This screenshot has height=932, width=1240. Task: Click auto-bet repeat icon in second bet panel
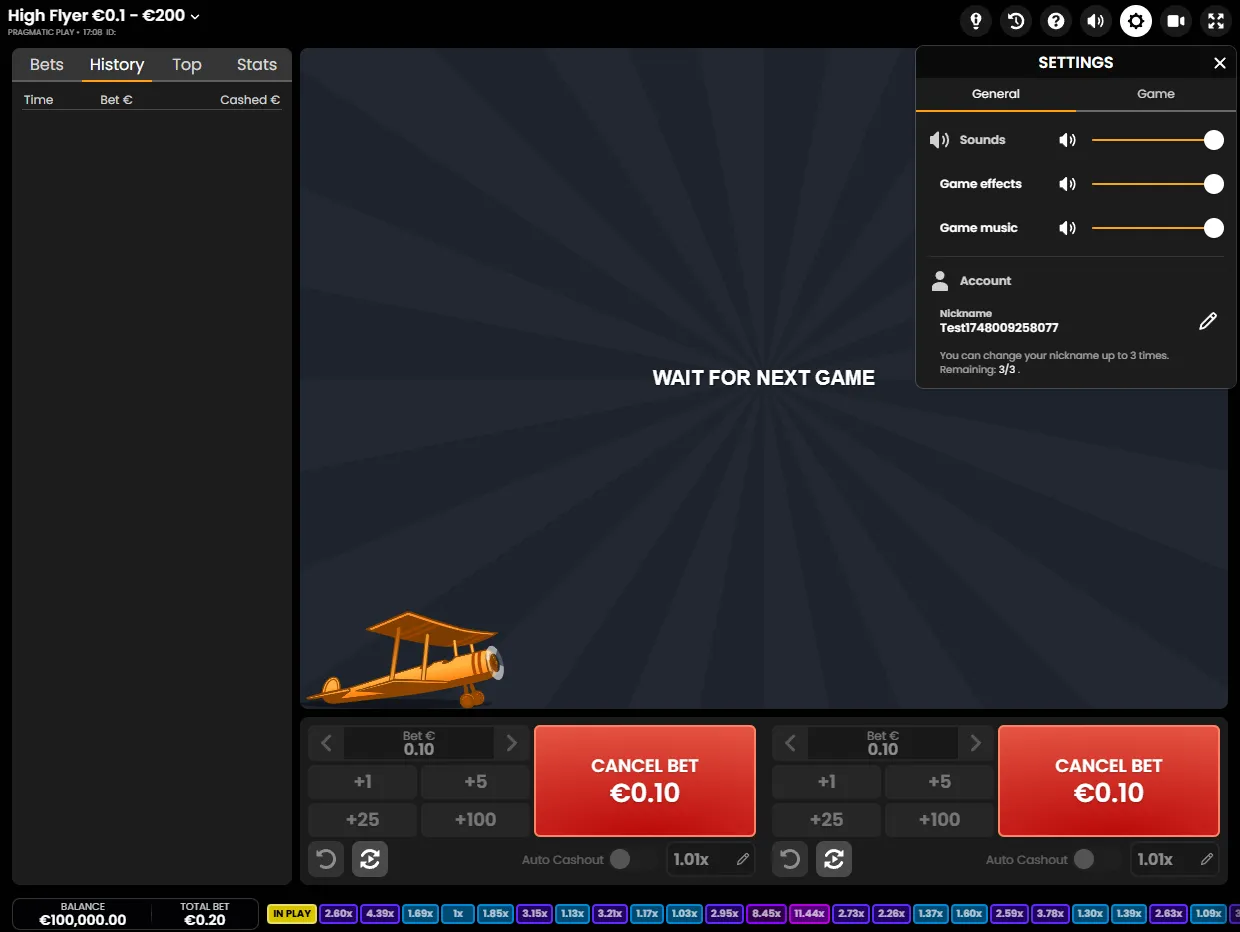pyautogui.click(x=834, y=859)
